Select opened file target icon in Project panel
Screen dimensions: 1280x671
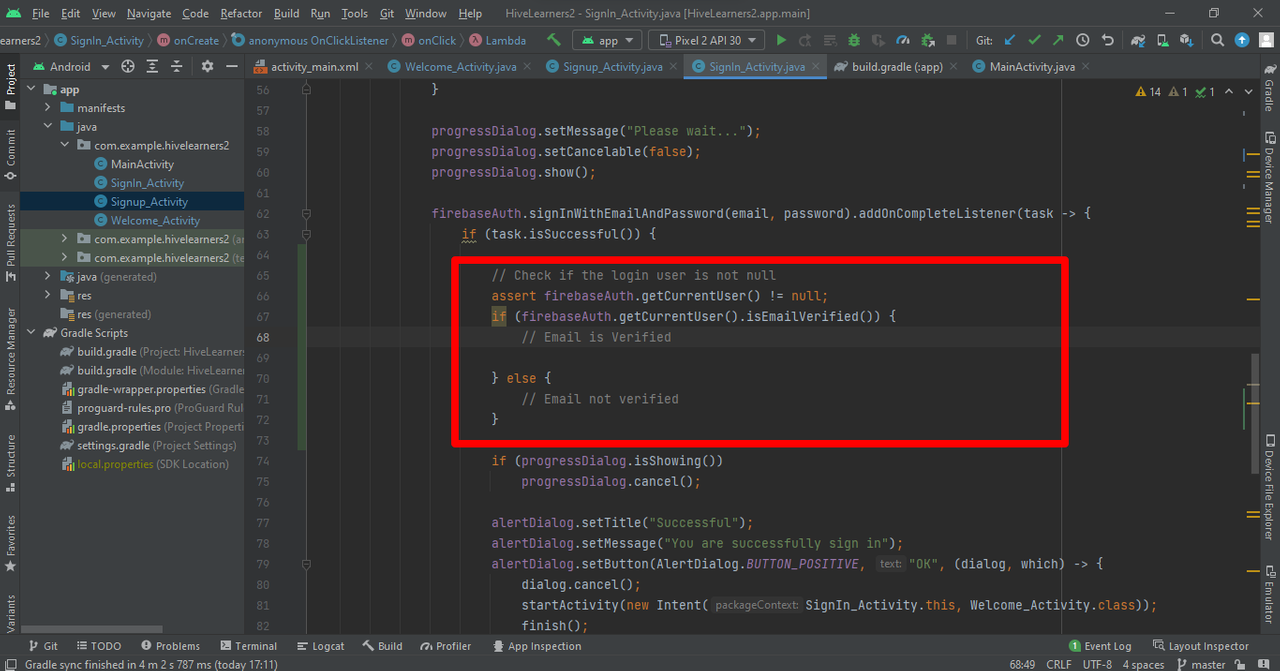point(128,66)
